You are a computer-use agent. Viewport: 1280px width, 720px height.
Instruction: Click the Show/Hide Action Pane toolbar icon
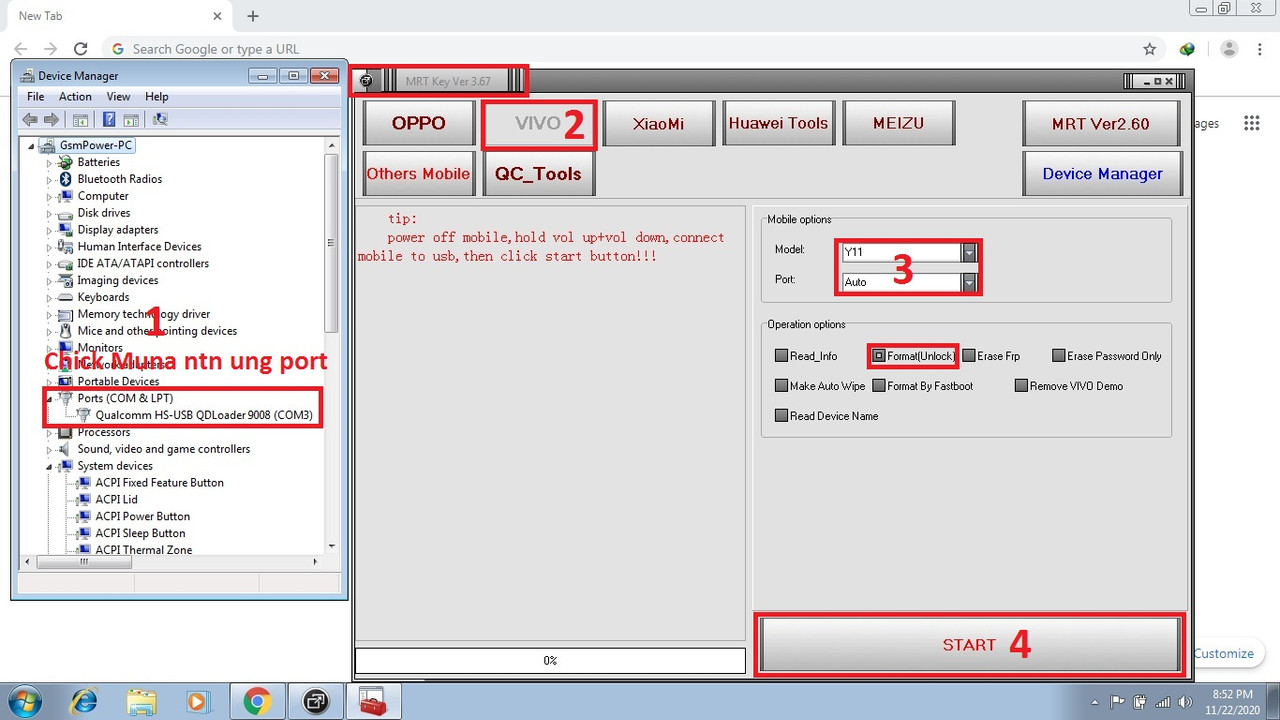[131, 120]
